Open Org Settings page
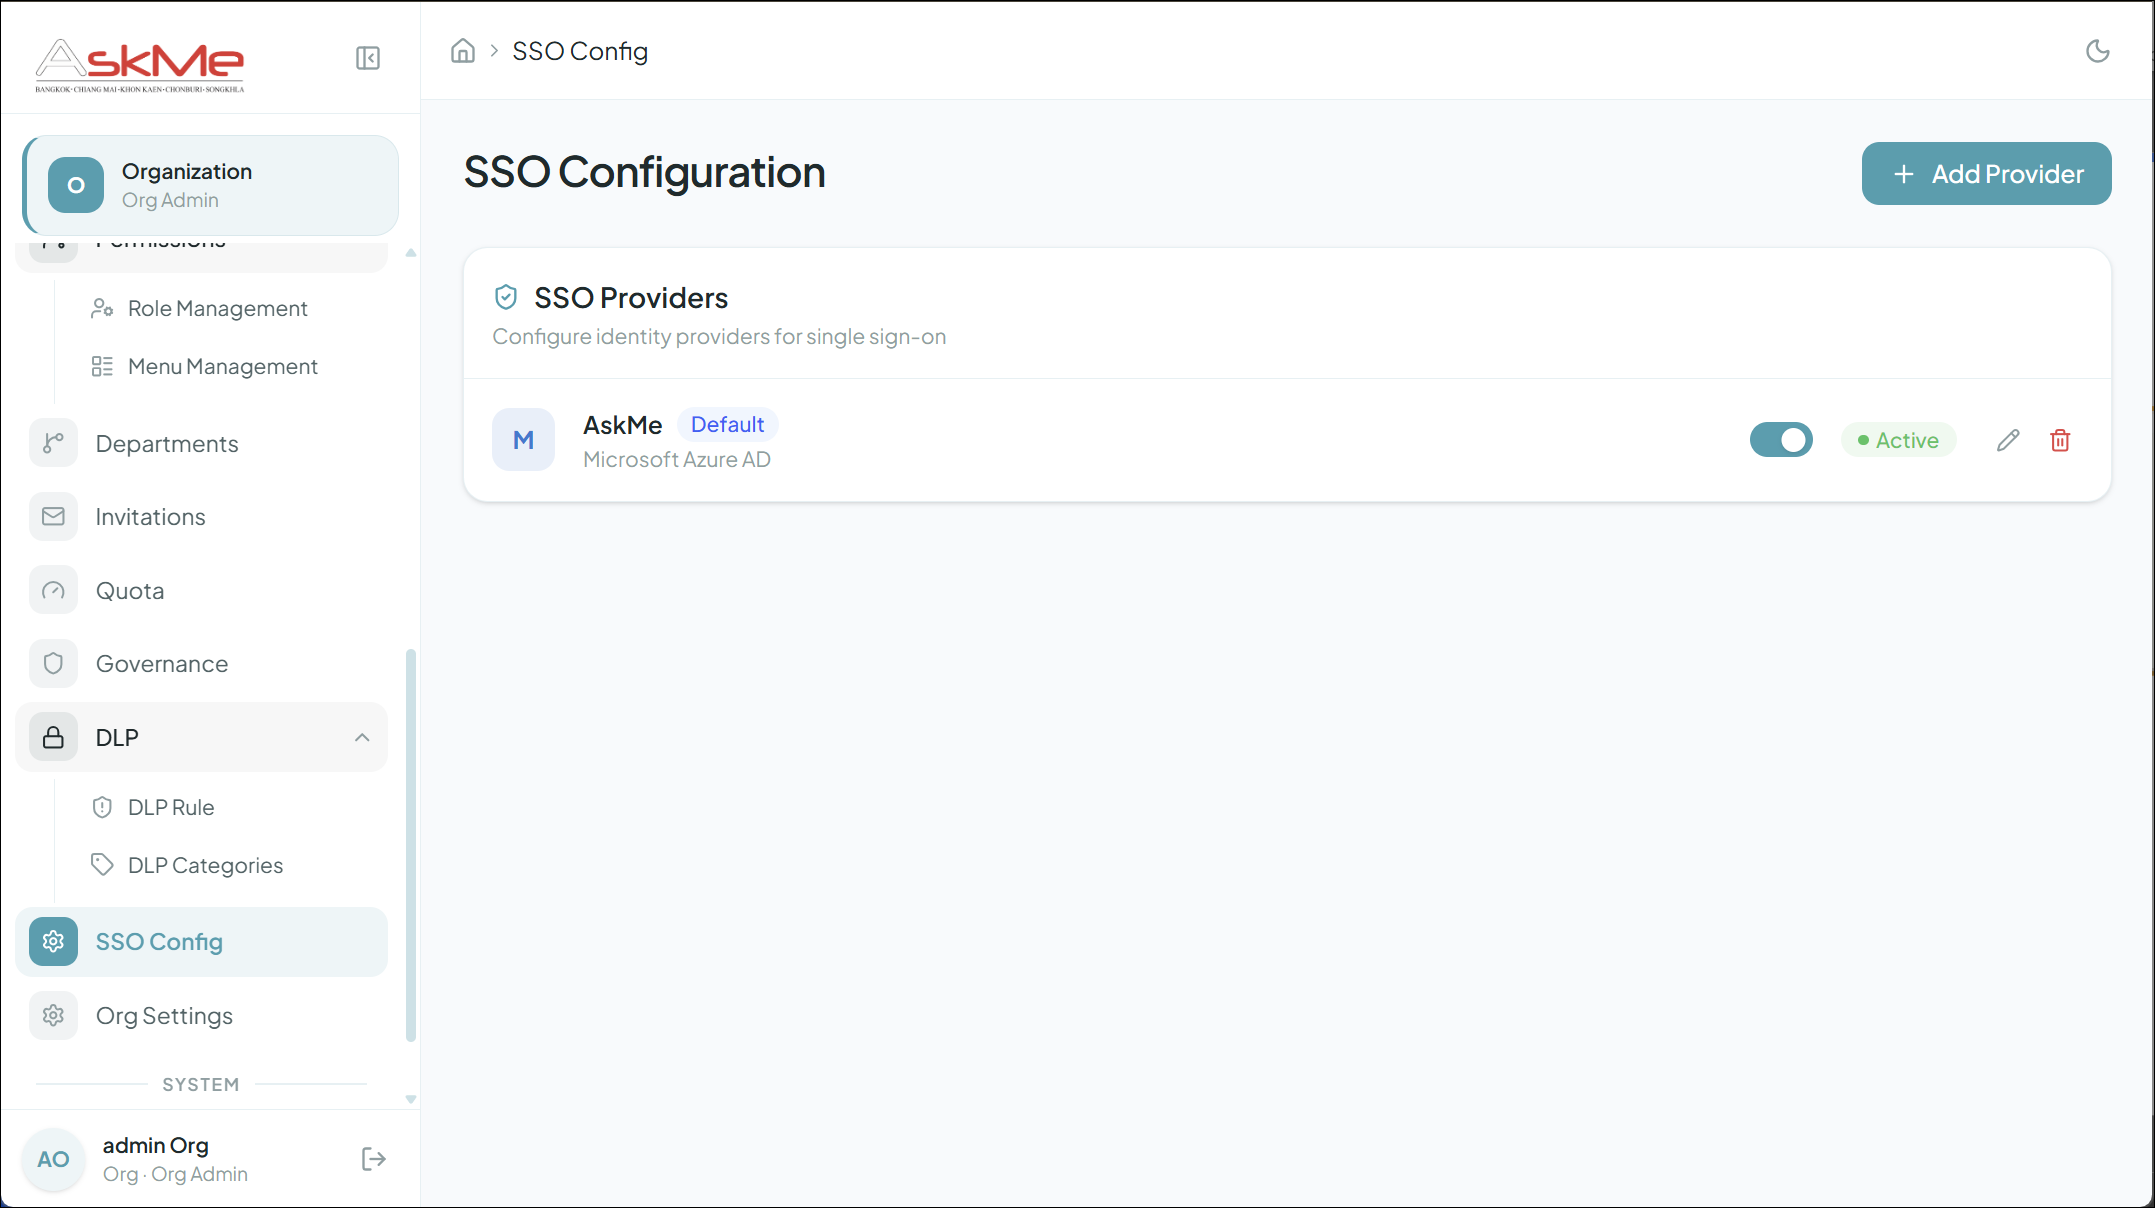The width and height of the screenshot is (2155, 1208). 201,1015
